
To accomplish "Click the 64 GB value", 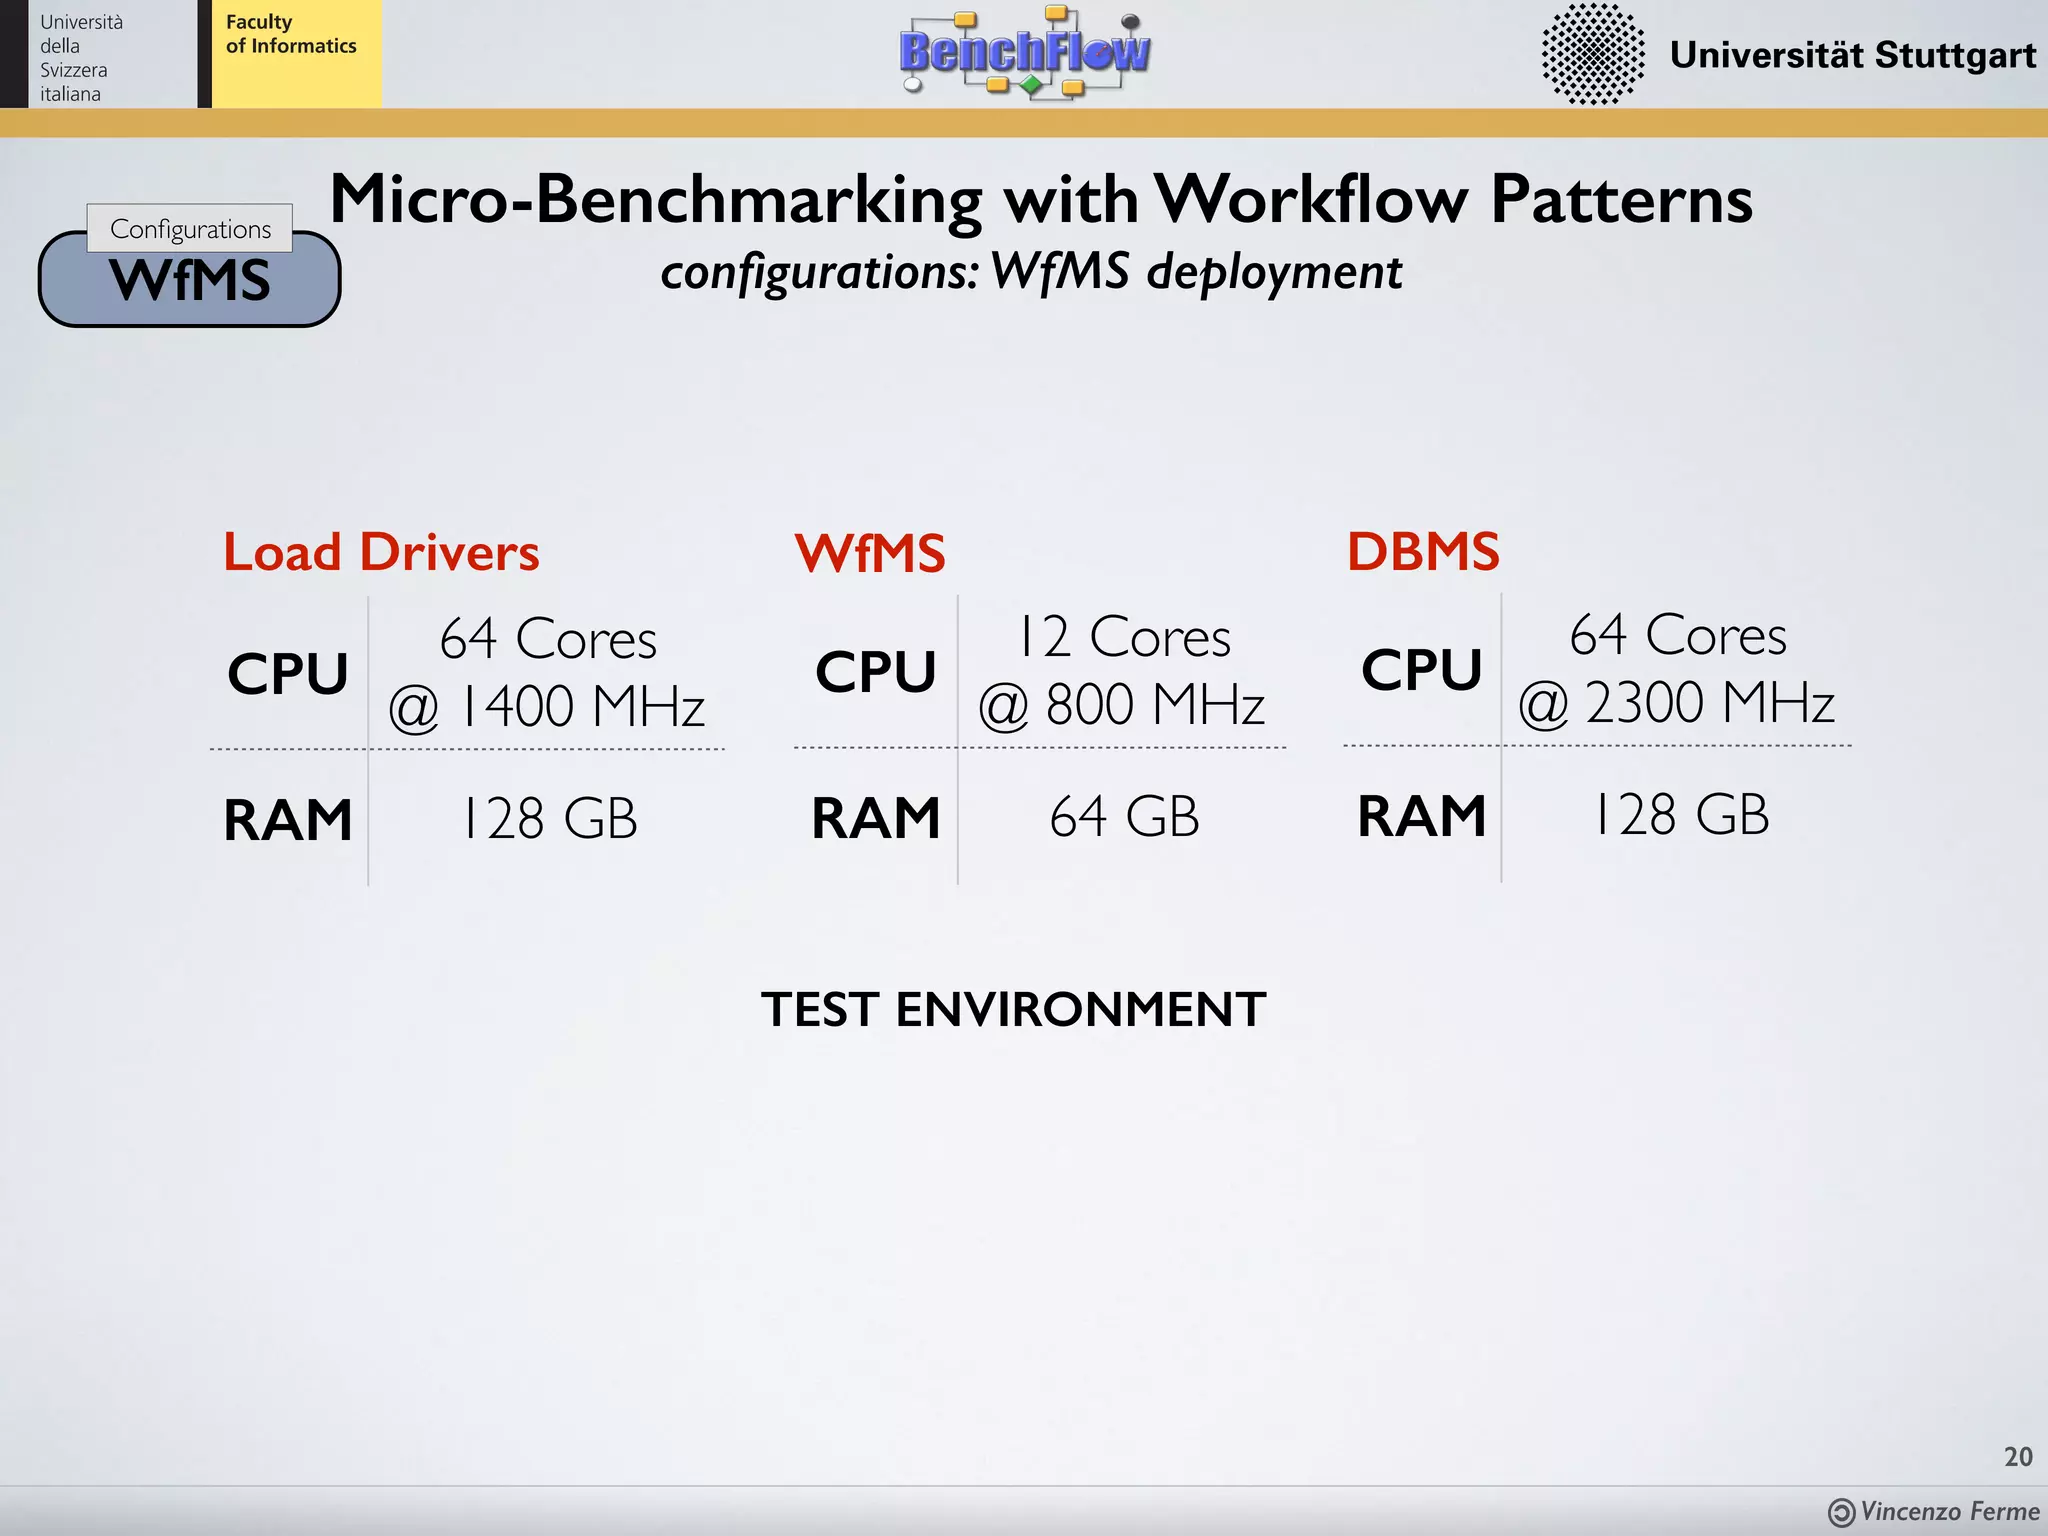I will pyautogui.click(x=1124, y=817).
